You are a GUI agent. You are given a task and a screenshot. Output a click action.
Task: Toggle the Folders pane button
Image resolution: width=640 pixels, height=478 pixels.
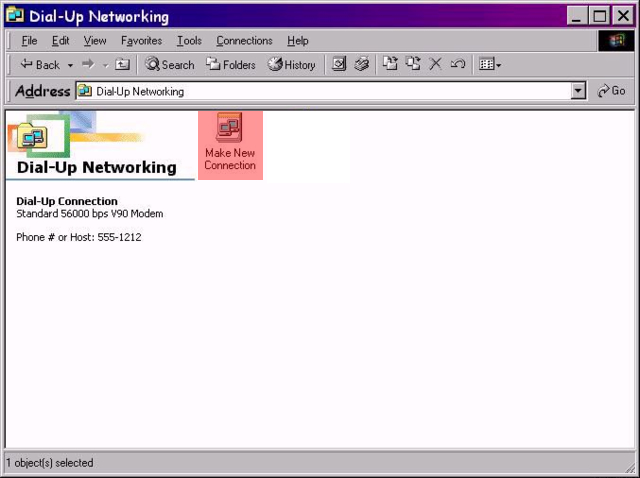(x=231, y=65)
